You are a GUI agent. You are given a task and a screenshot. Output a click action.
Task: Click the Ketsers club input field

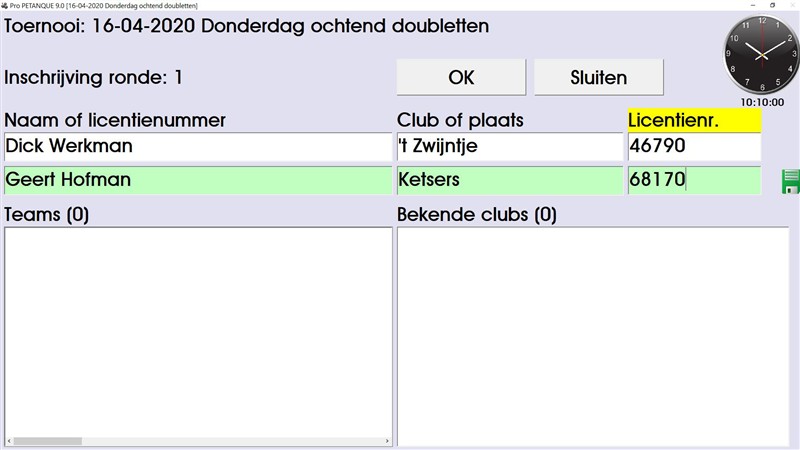(x=509, y=181)
